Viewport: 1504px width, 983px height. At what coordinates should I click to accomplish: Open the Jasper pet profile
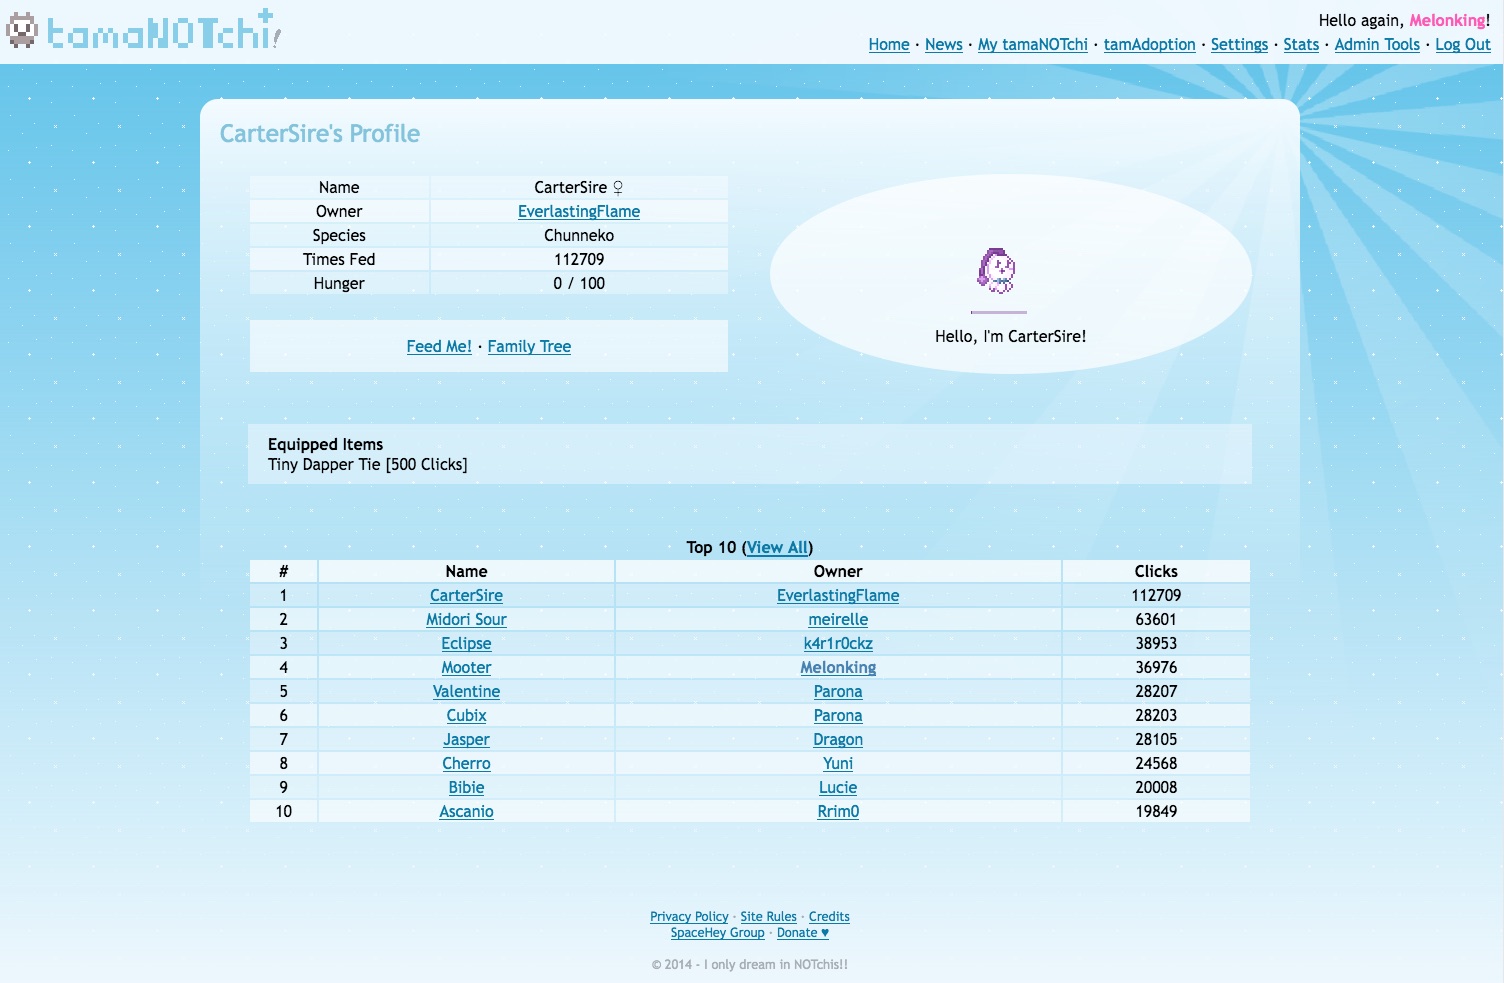[x=466, y=740]
